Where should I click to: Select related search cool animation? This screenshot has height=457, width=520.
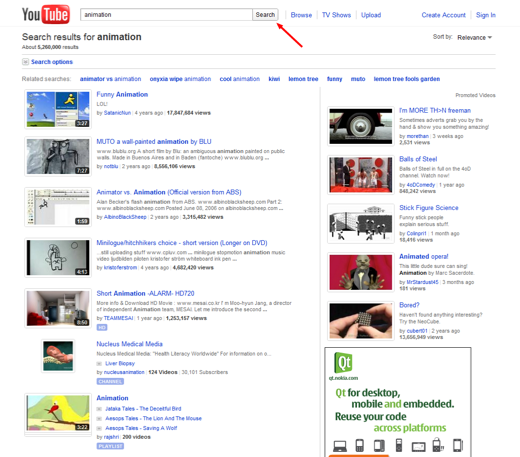coord(240,79)
